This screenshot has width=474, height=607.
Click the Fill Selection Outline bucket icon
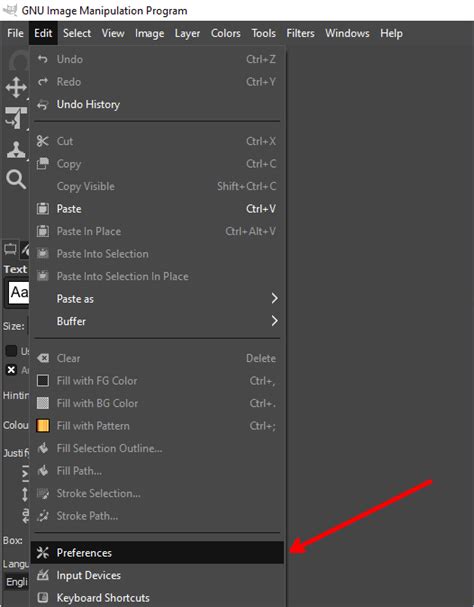pos(43,448)
